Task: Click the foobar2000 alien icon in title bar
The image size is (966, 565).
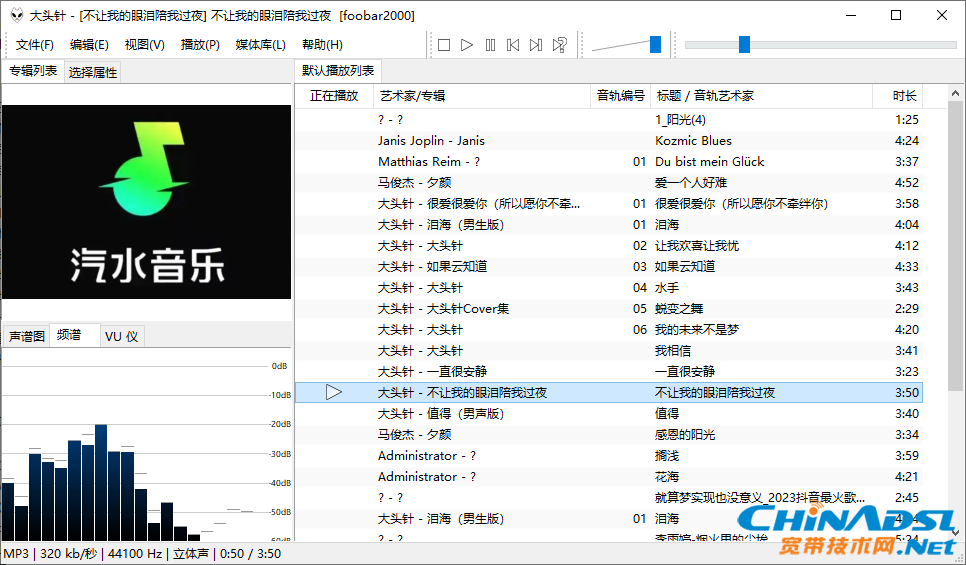Action: (14, 15)
